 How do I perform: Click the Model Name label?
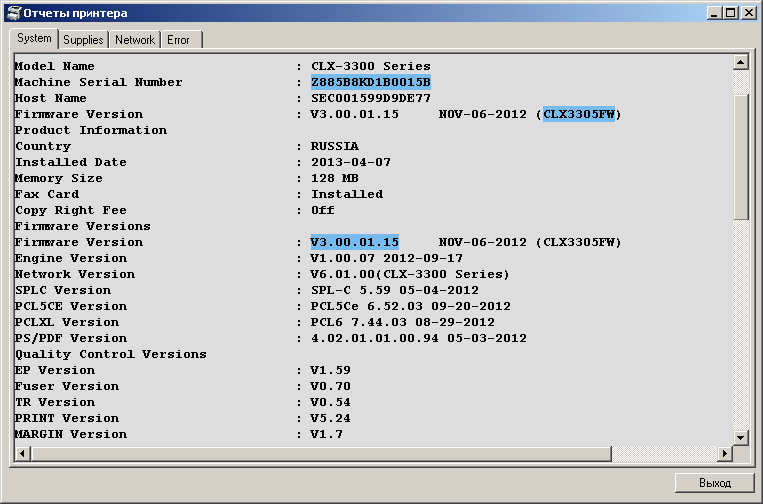[54, 66]
